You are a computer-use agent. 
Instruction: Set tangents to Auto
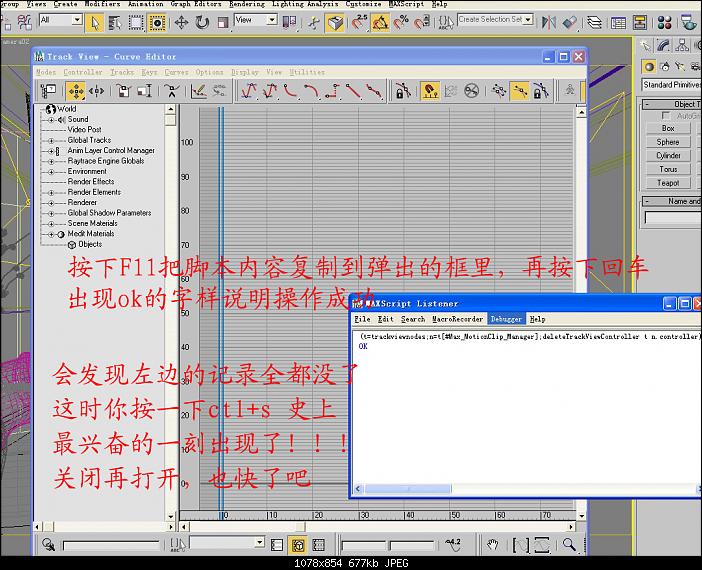248,91
